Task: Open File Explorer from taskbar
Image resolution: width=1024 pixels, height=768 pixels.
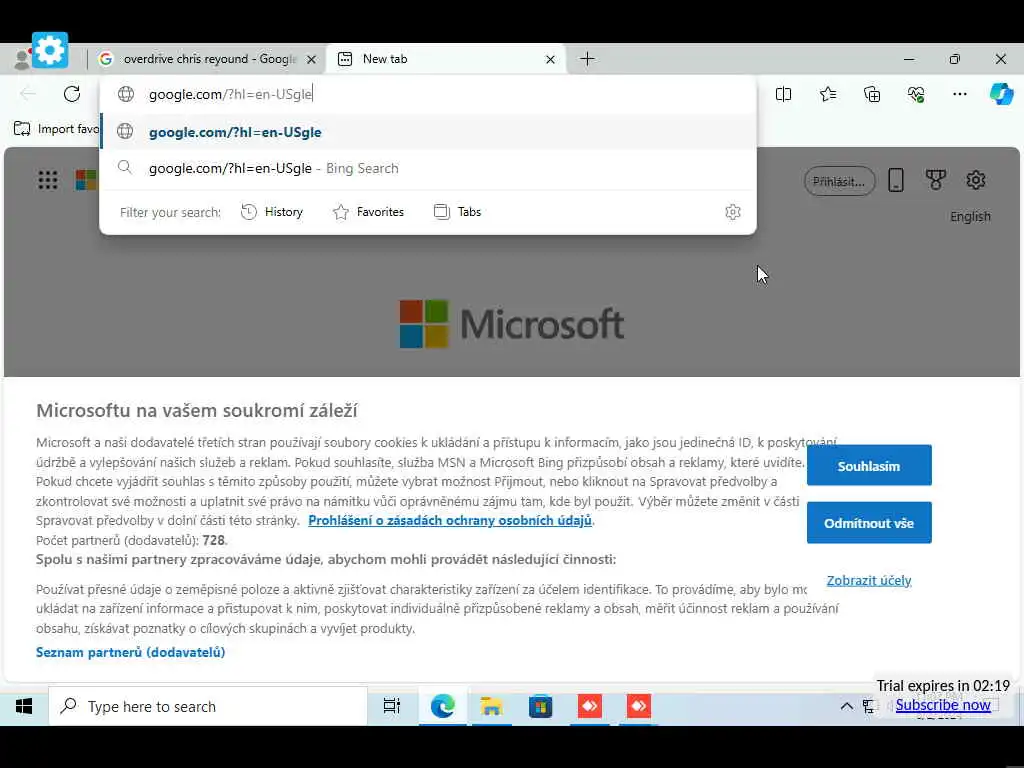Action: 491,706
